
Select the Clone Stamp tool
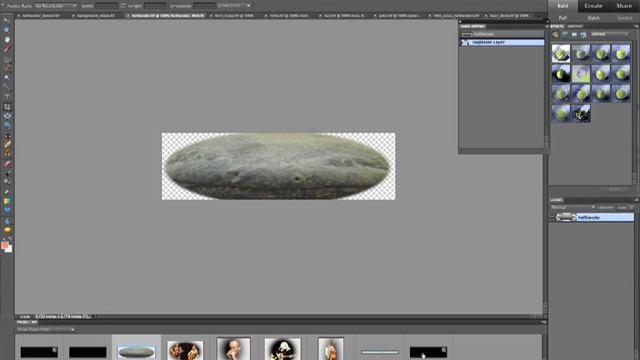coord(7,154)
